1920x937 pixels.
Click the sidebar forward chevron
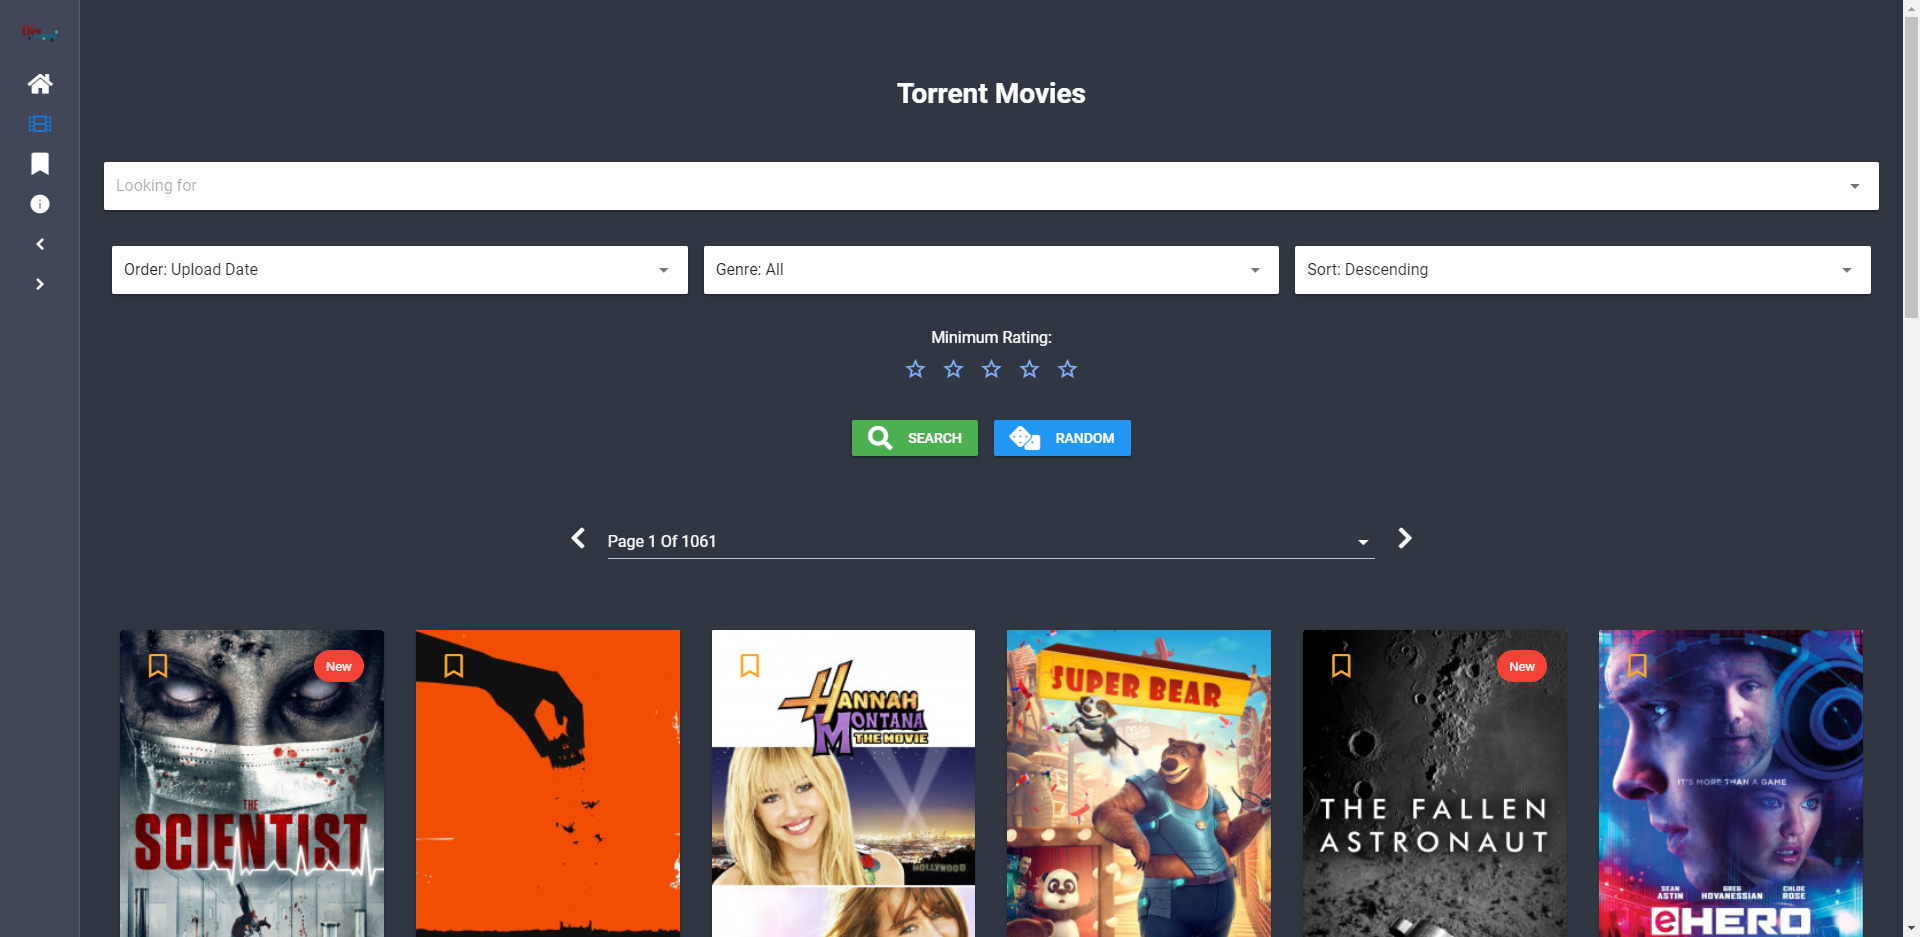coord(40,284)
